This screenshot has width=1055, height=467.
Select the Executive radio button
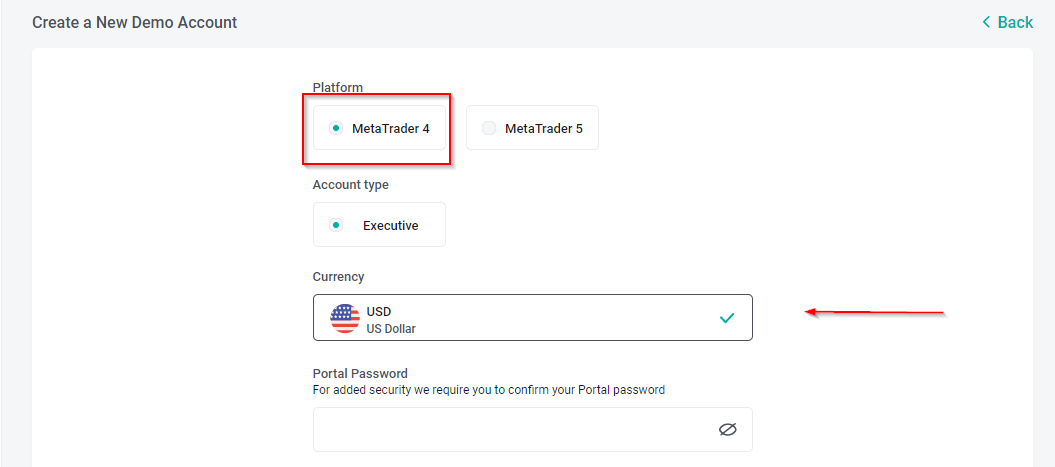[x=336, y=225]
